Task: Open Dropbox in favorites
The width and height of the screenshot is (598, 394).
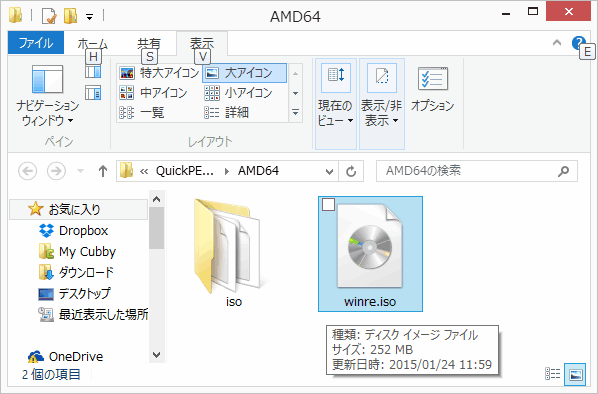Action: click(x=73, y=230)
